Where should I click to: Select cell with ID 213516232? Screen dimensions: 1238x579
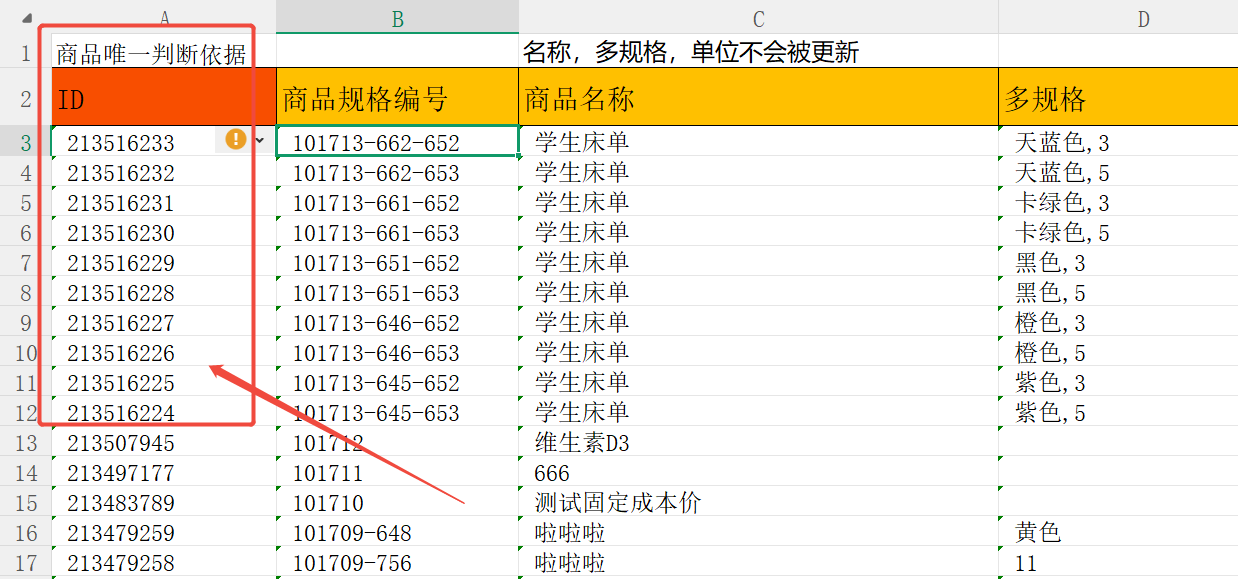pyautogui.click(x=121, y=173)
